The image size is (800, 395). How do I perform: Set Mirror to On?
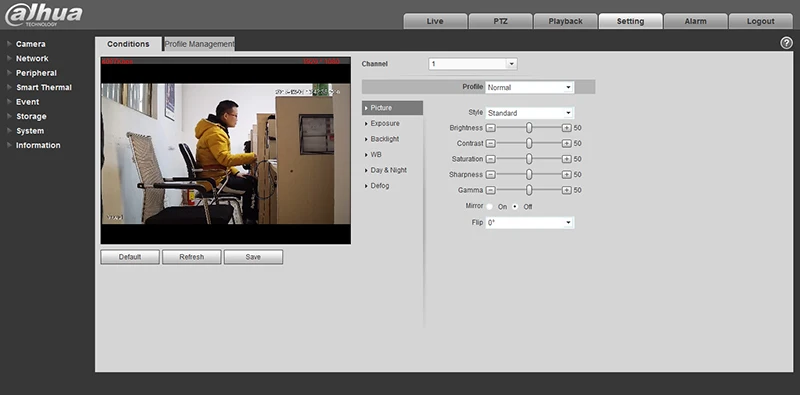pos(490,207)
